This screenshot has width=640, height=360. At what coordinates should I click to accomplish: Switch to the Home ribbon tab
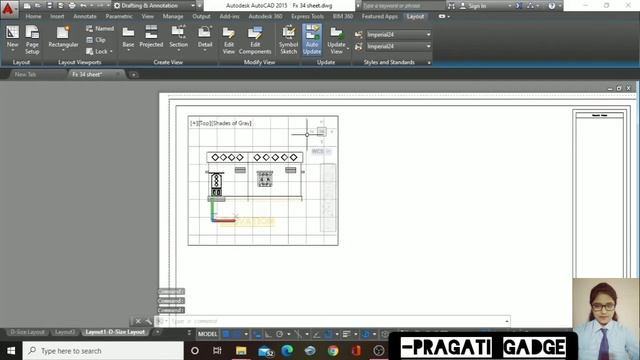coord(33,16)
